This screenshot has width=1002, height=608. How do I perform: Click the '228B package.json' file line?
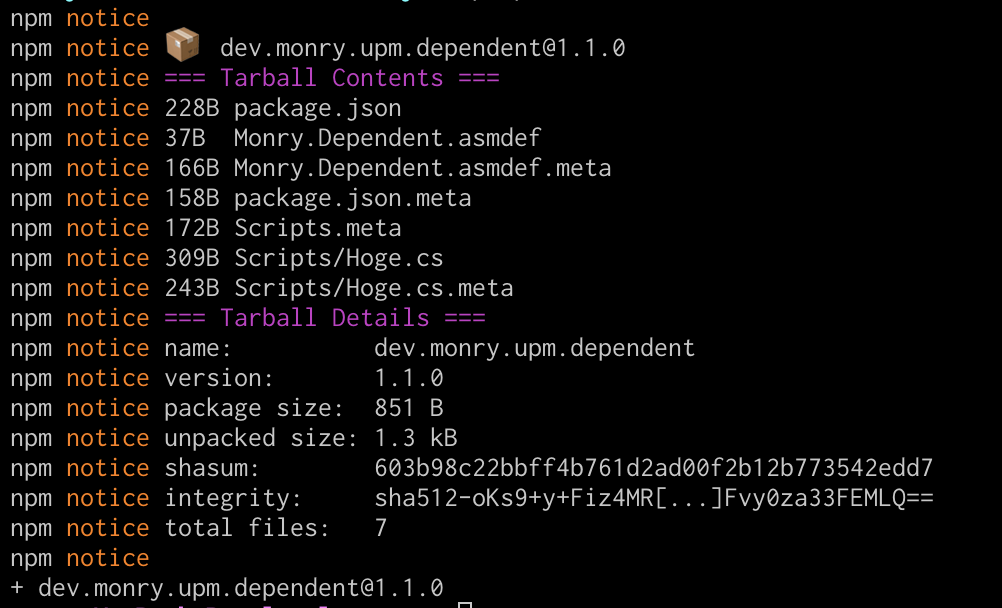[283, 108]
